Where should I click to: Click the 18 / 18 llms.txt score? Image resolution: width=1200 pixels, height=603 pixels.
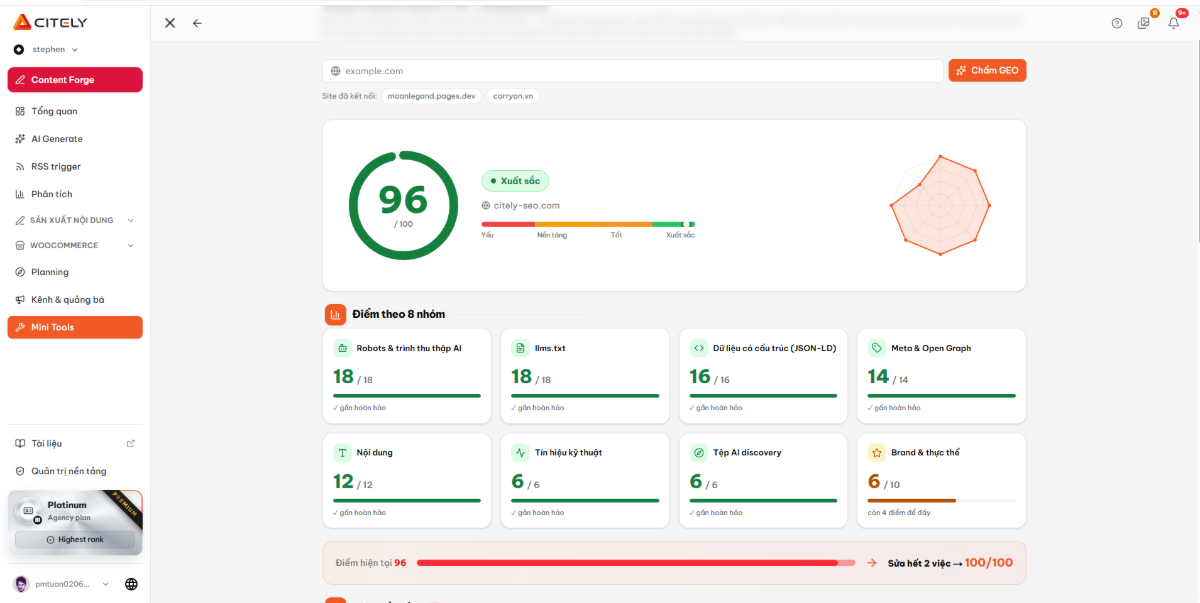tap(531, 377)
